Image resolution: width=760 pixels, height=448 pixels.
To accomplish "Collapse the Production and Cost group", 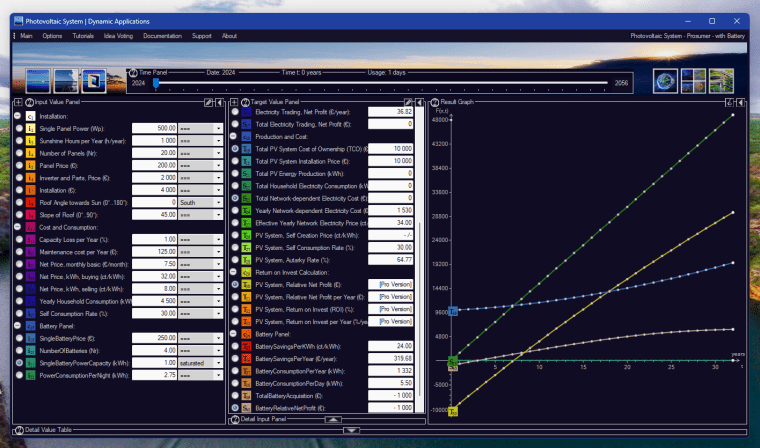I will [233, 136].
